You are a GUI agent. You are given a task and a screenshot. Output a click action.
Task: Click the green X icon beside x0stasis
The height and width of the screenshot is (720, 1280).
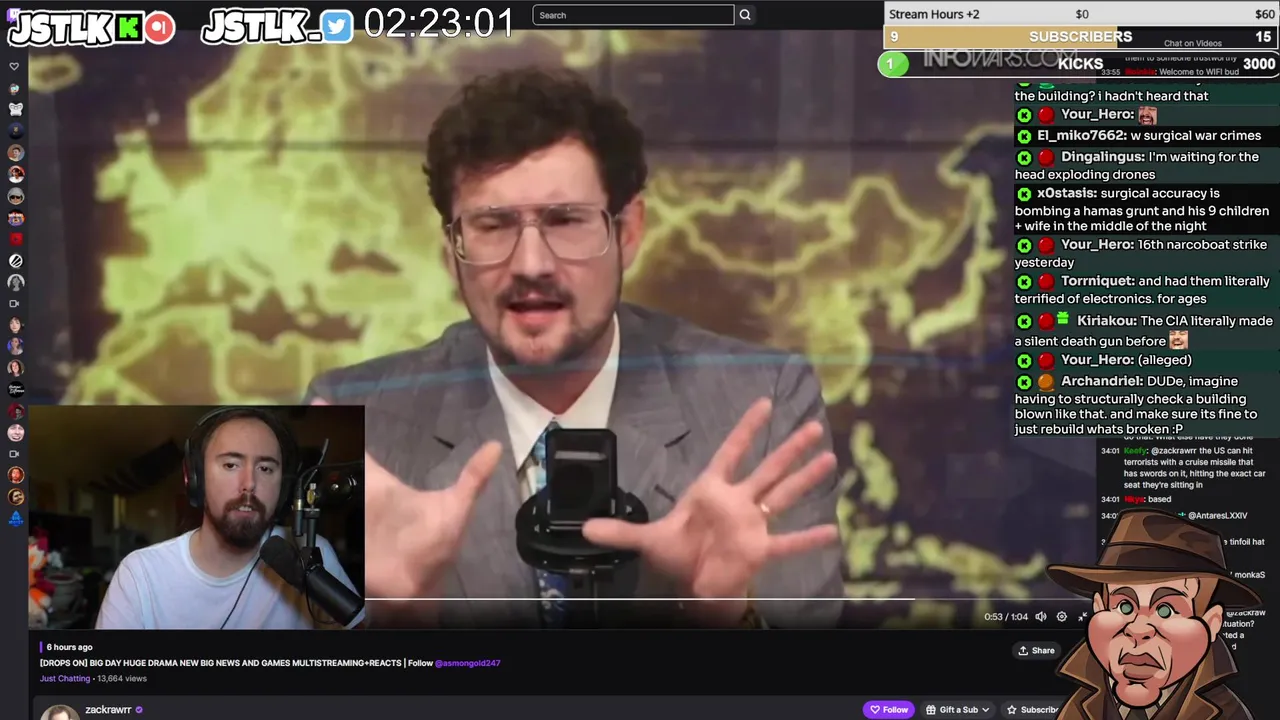tap(1024, 194)
